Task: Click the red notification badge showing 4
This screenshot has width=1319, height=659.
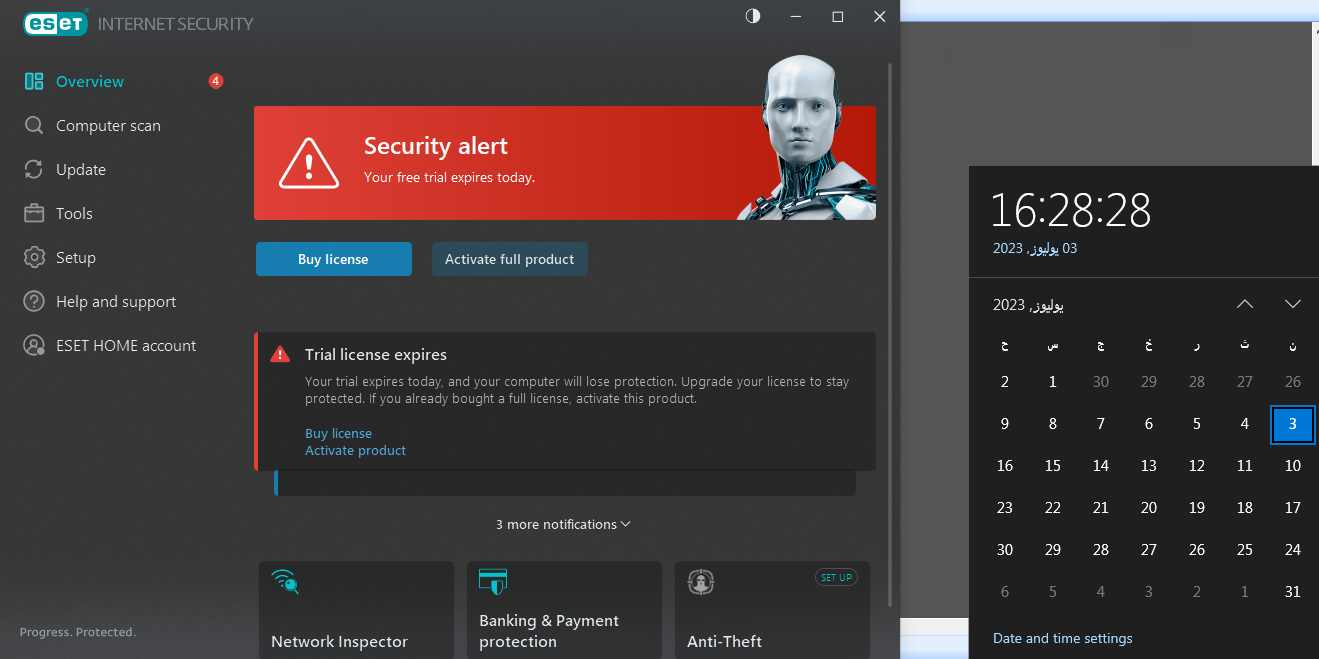Action: pyautogui.click(x=216, y=81)
